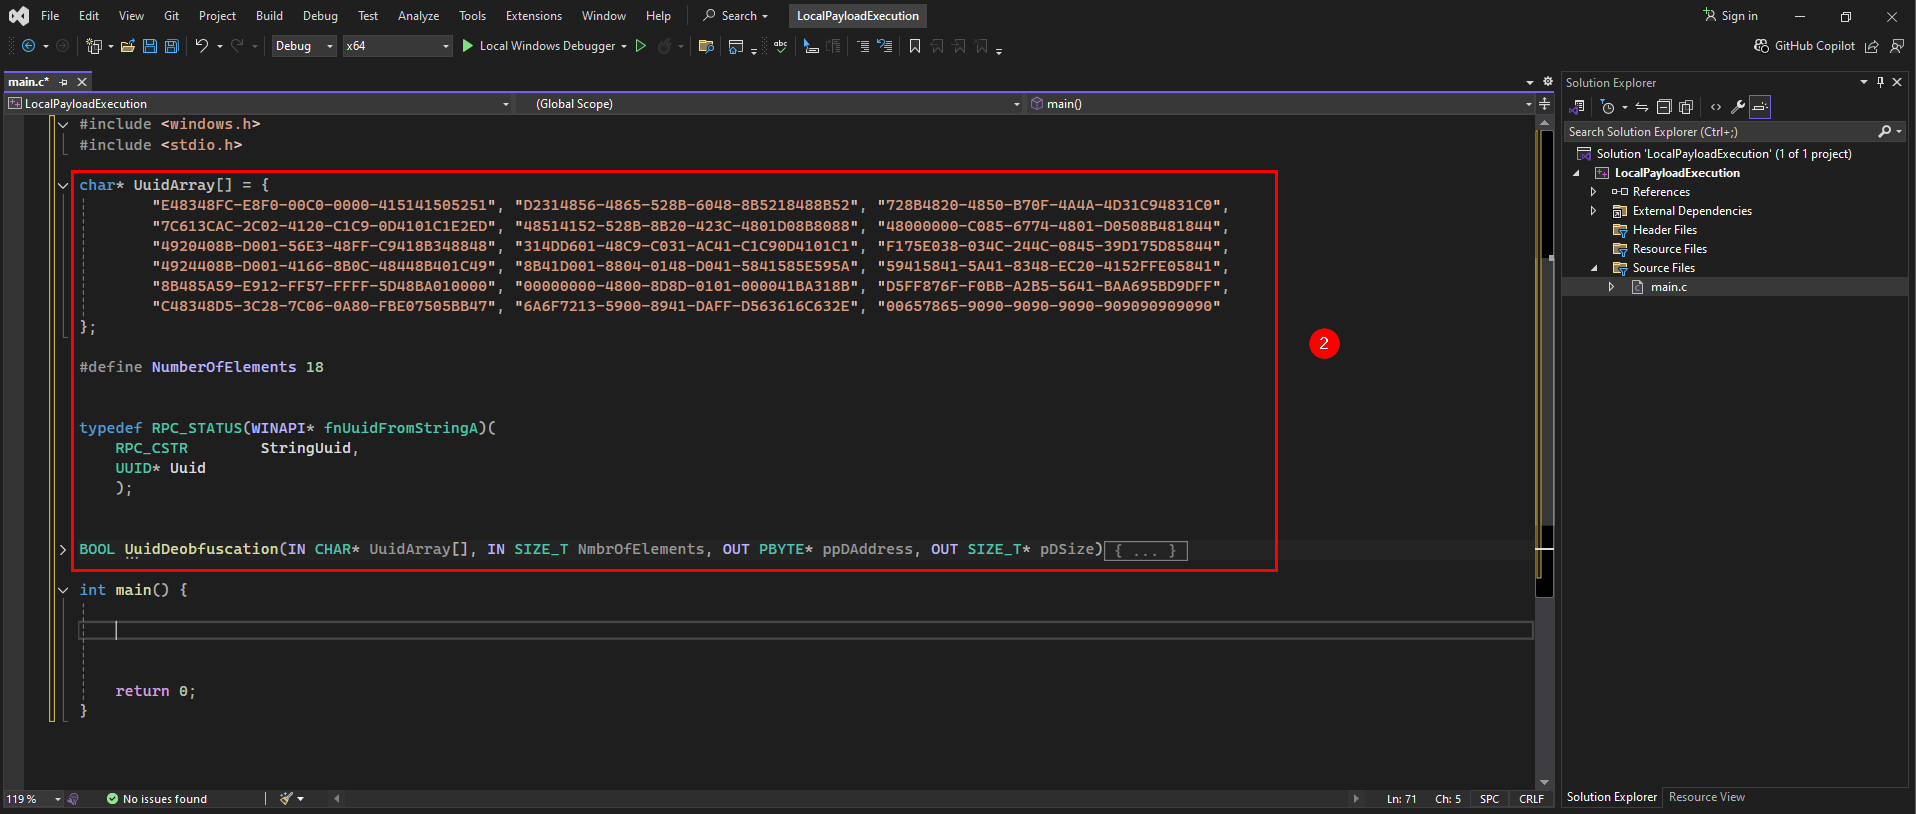The width and height of the screenshot is (1916, 814).
Task: Toggle the pin on the main.c tab
Action: tap(64, 82)
